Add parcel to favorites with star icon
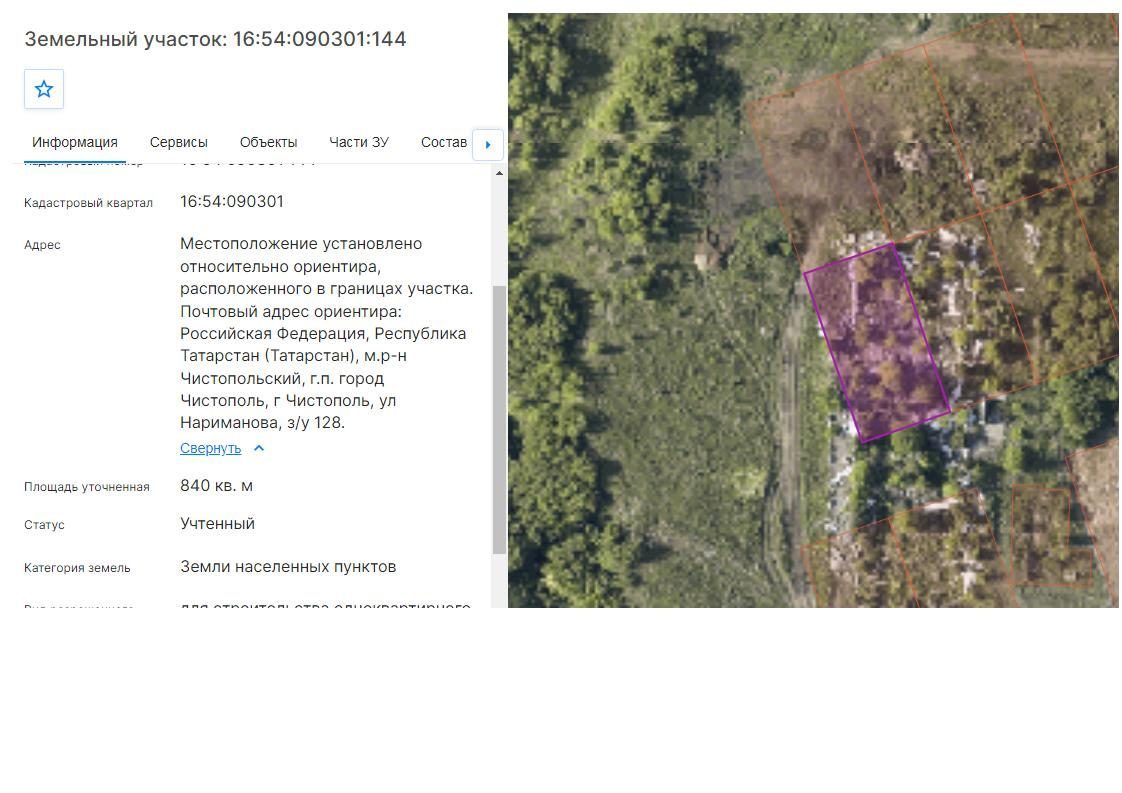 [44, 89]
